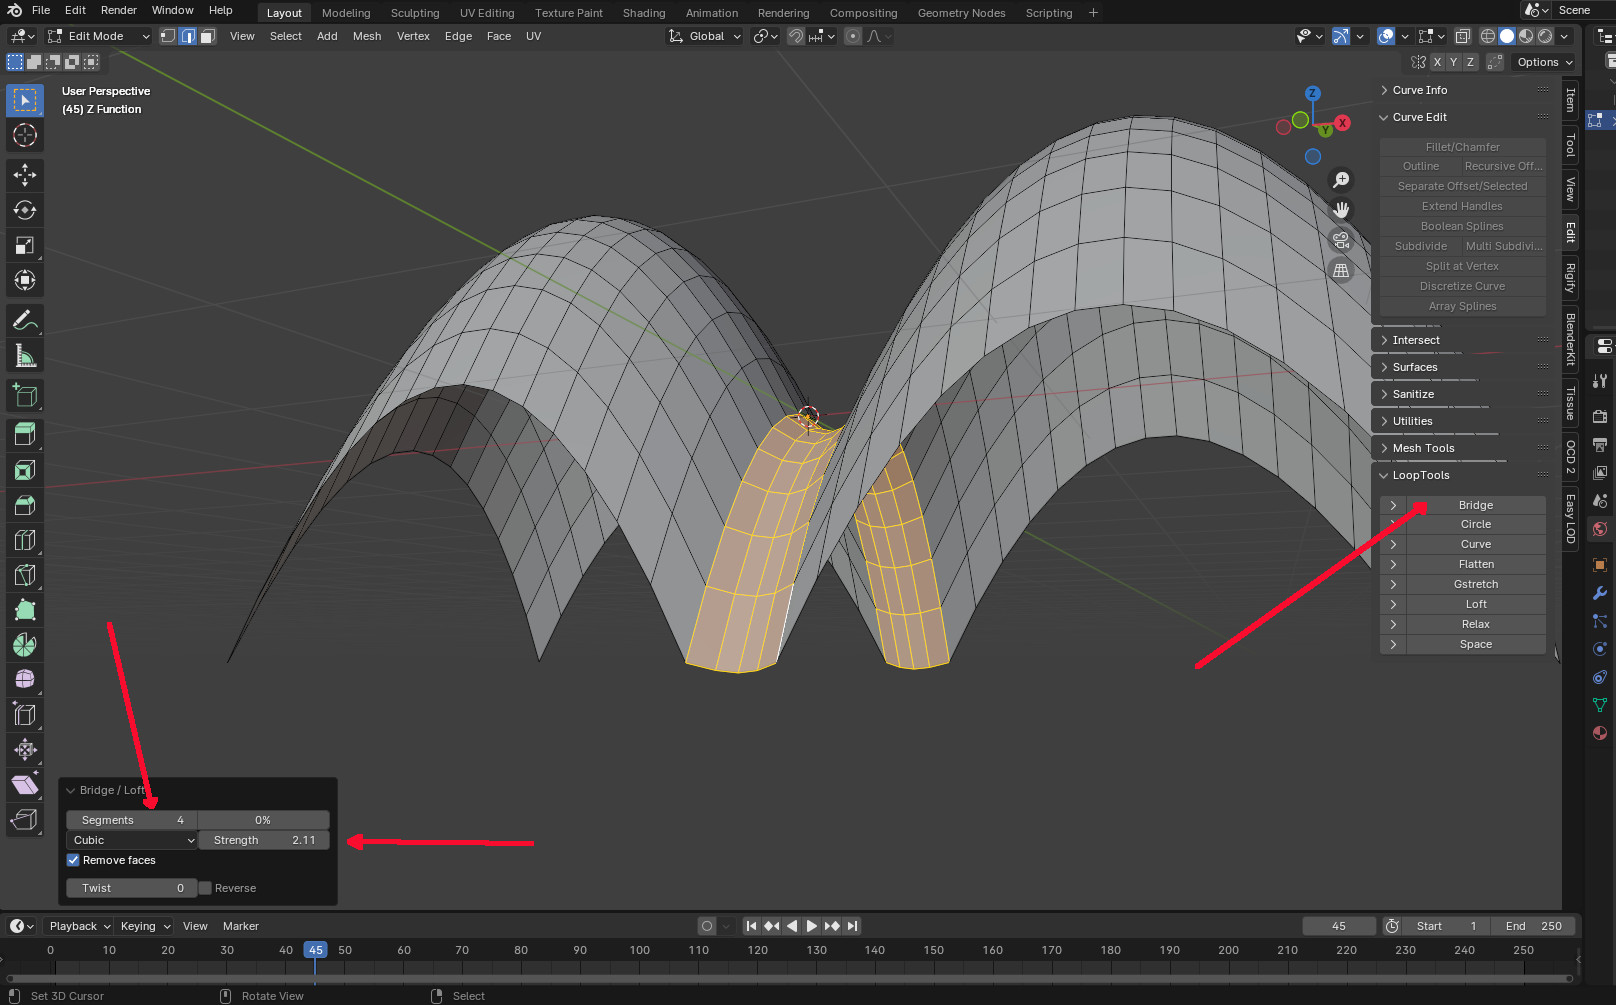Activate the Annotate pencil tool
This screenshot has width=1616, height=1005.
tap(25, 321)
